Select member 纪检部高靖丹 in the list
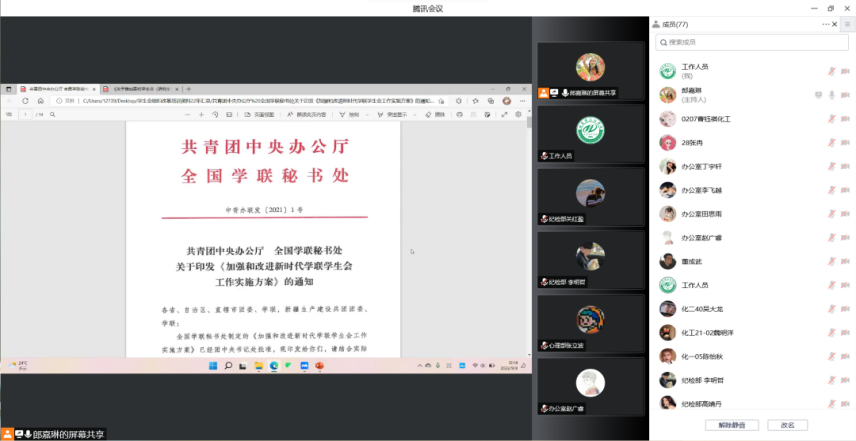 pos(752,403)
